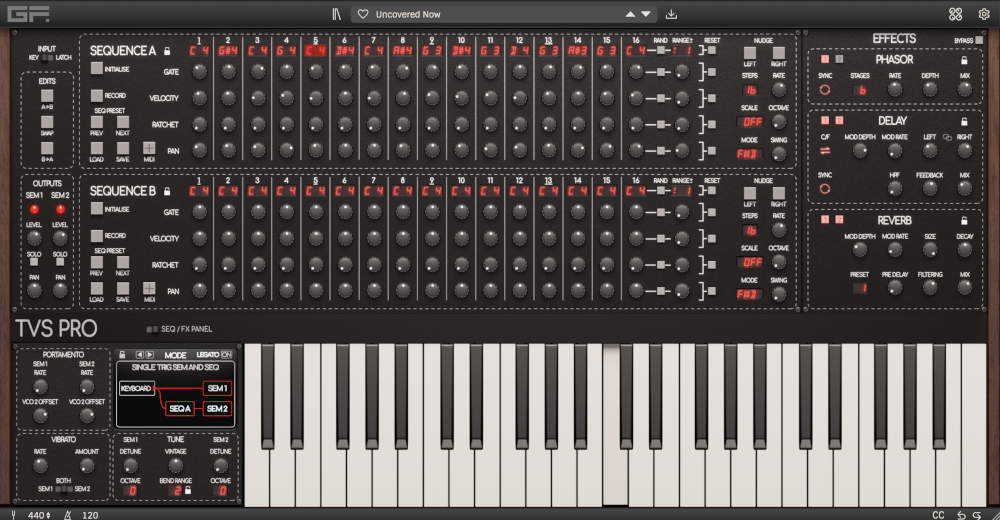Save preset using the download icon
Screen dimensions: 1000x520
tap(671, 14)
